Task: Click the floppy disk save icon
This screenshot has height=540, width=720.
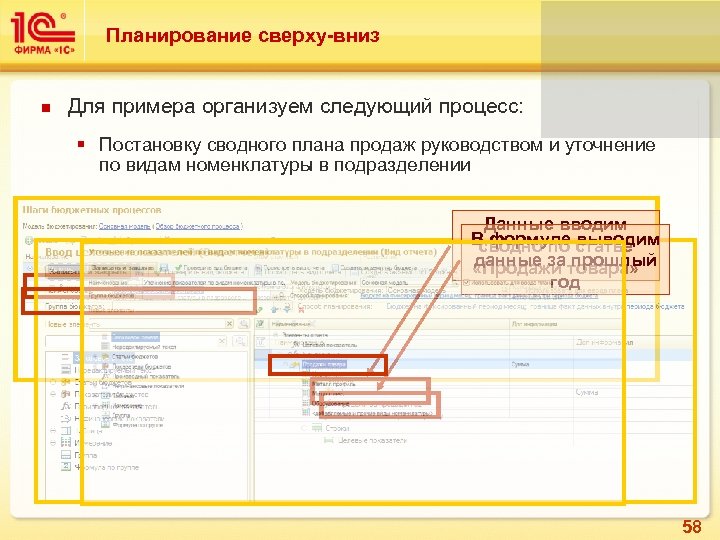Action: pos(164,268)
